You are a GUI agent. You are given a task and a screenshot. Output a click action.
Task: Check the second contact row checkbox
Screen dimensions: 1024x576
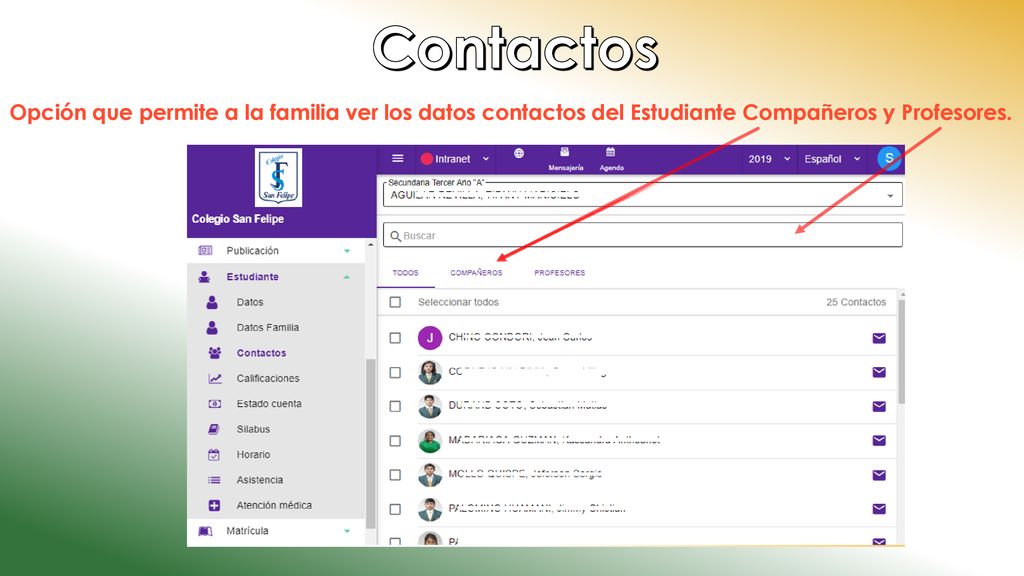(x=395, y=372)
